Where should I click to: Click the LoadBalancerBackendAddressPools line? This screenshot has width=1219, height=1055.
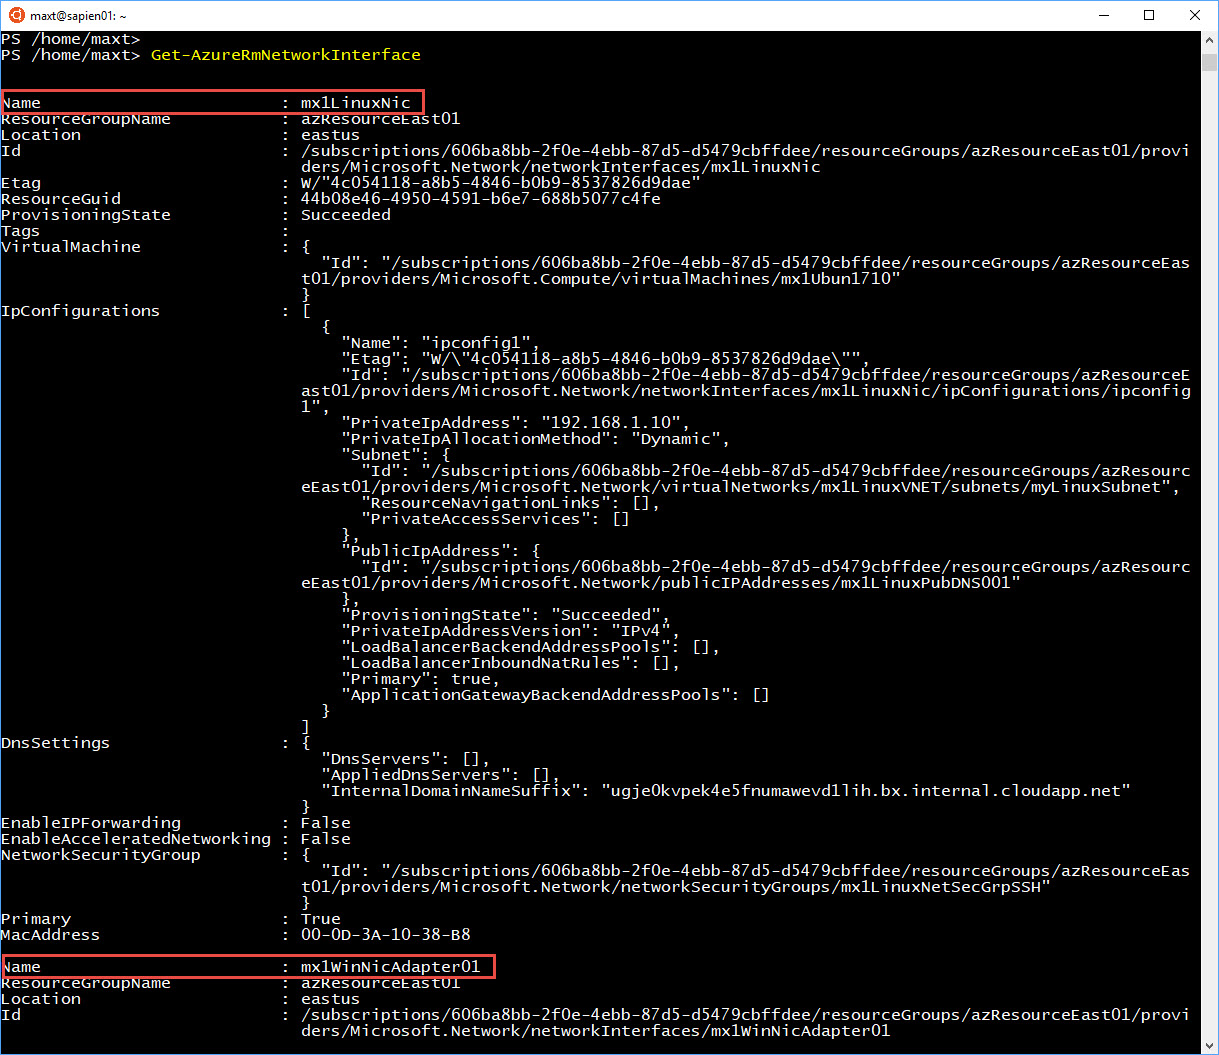pos(530,647)
